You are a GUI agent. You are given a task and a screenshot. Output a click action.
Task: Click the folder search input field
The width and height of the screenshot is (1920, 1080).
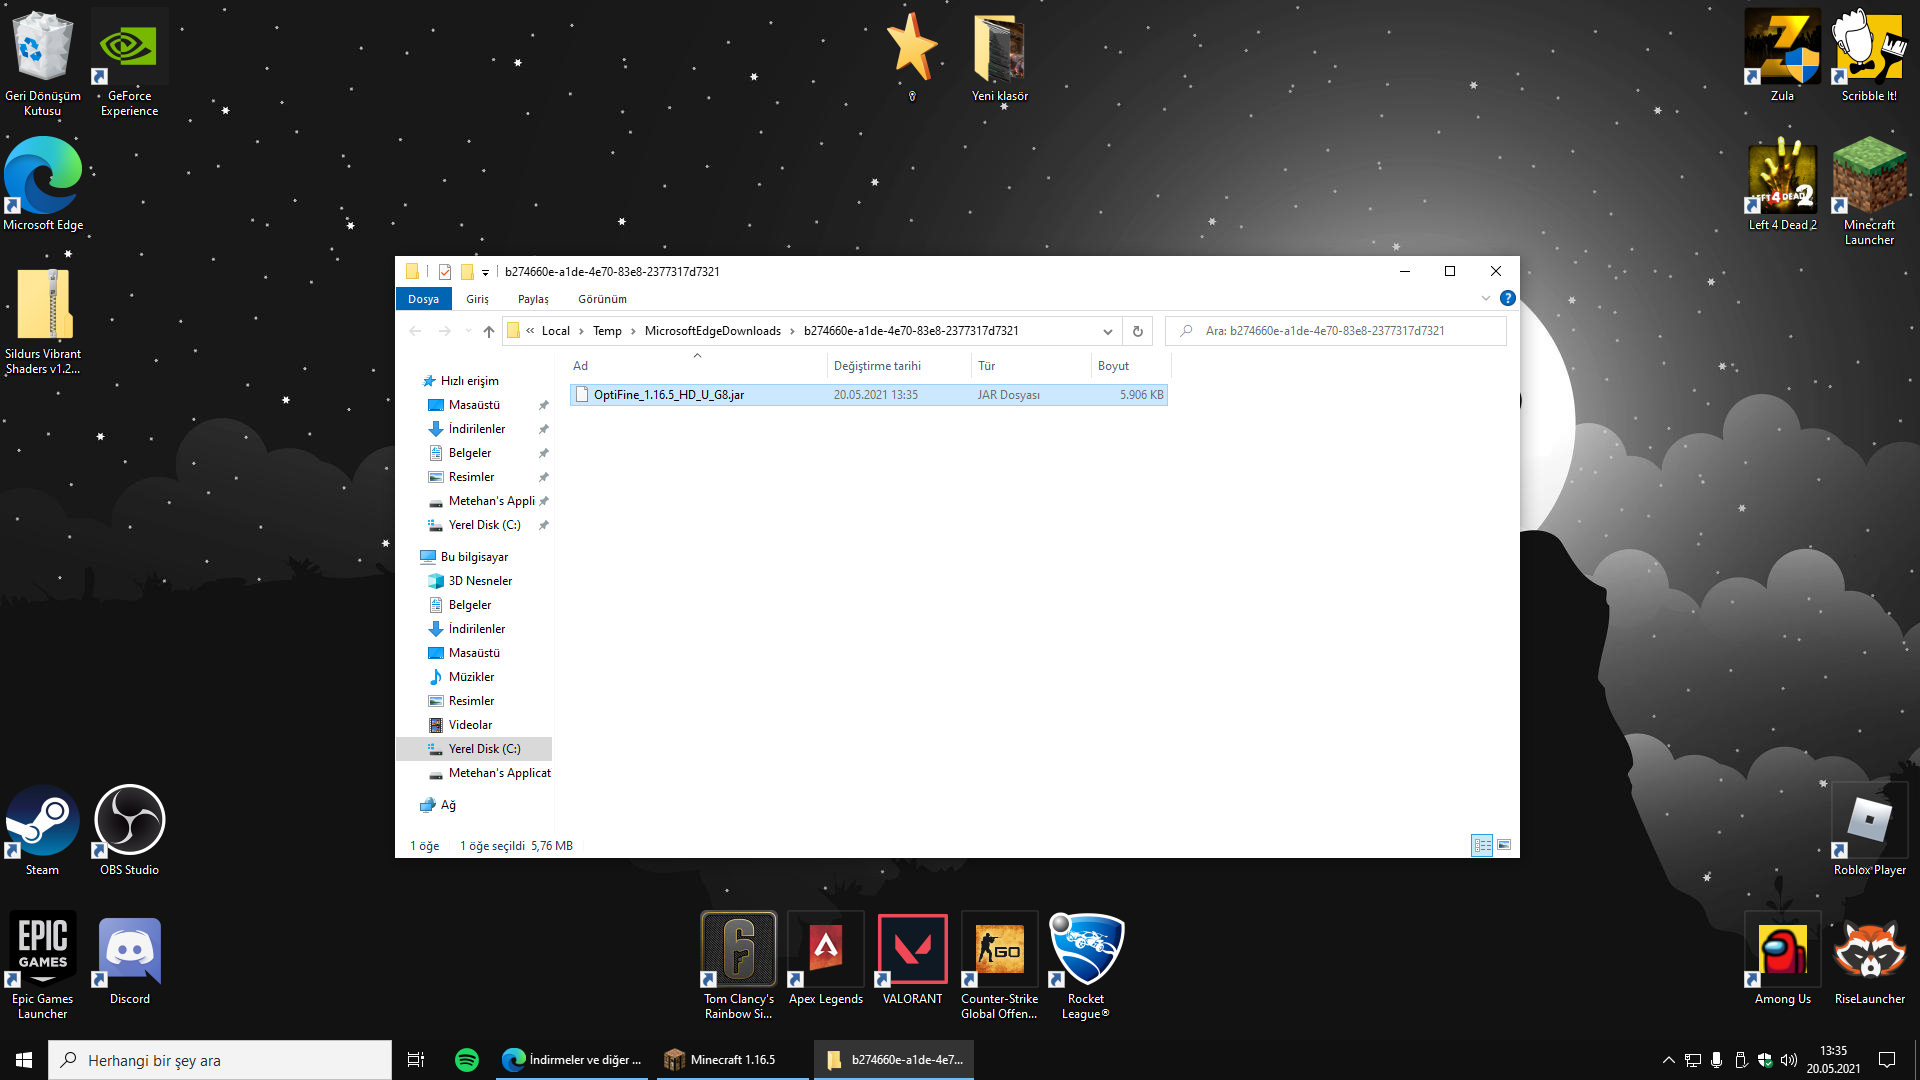(1340, 331)
